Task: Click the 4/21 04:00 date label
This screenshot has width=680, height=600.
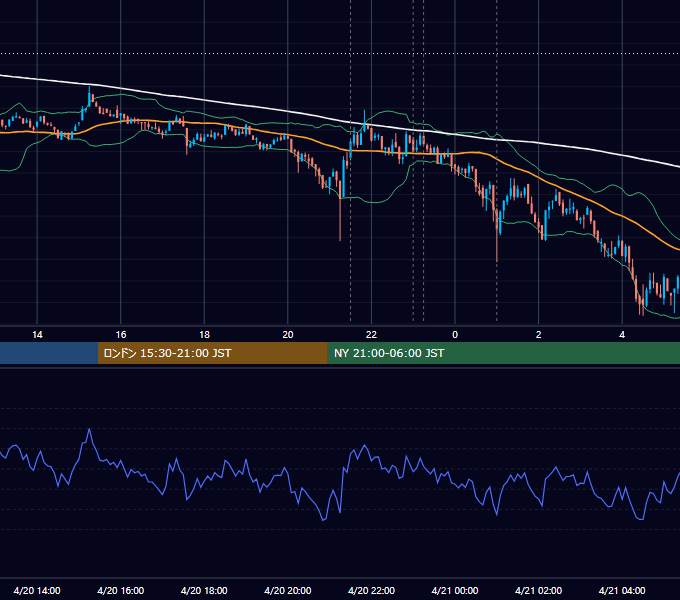Action: 622,590
